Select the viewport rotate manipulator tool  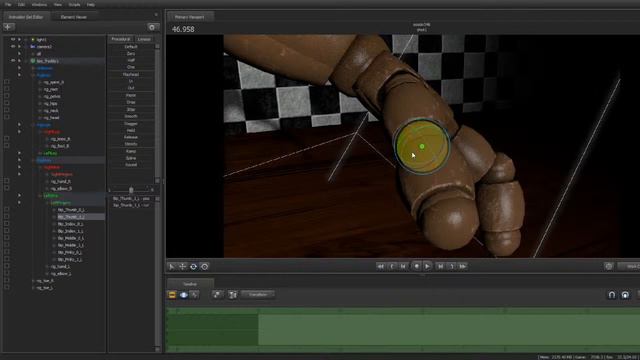pyautogui.click(x=193, y=267)
